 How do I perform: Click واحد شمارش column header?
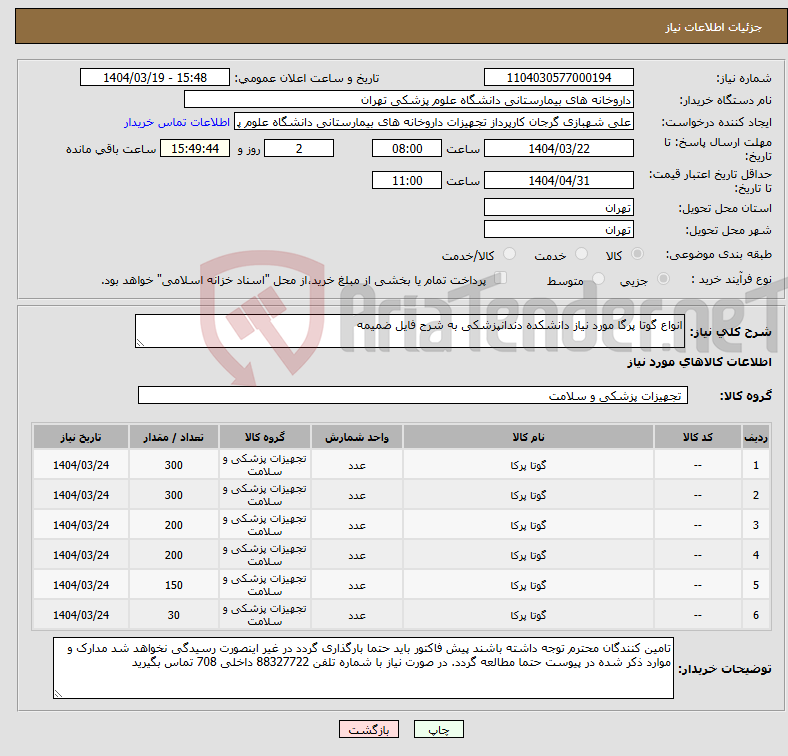click(x=357, y=437)
